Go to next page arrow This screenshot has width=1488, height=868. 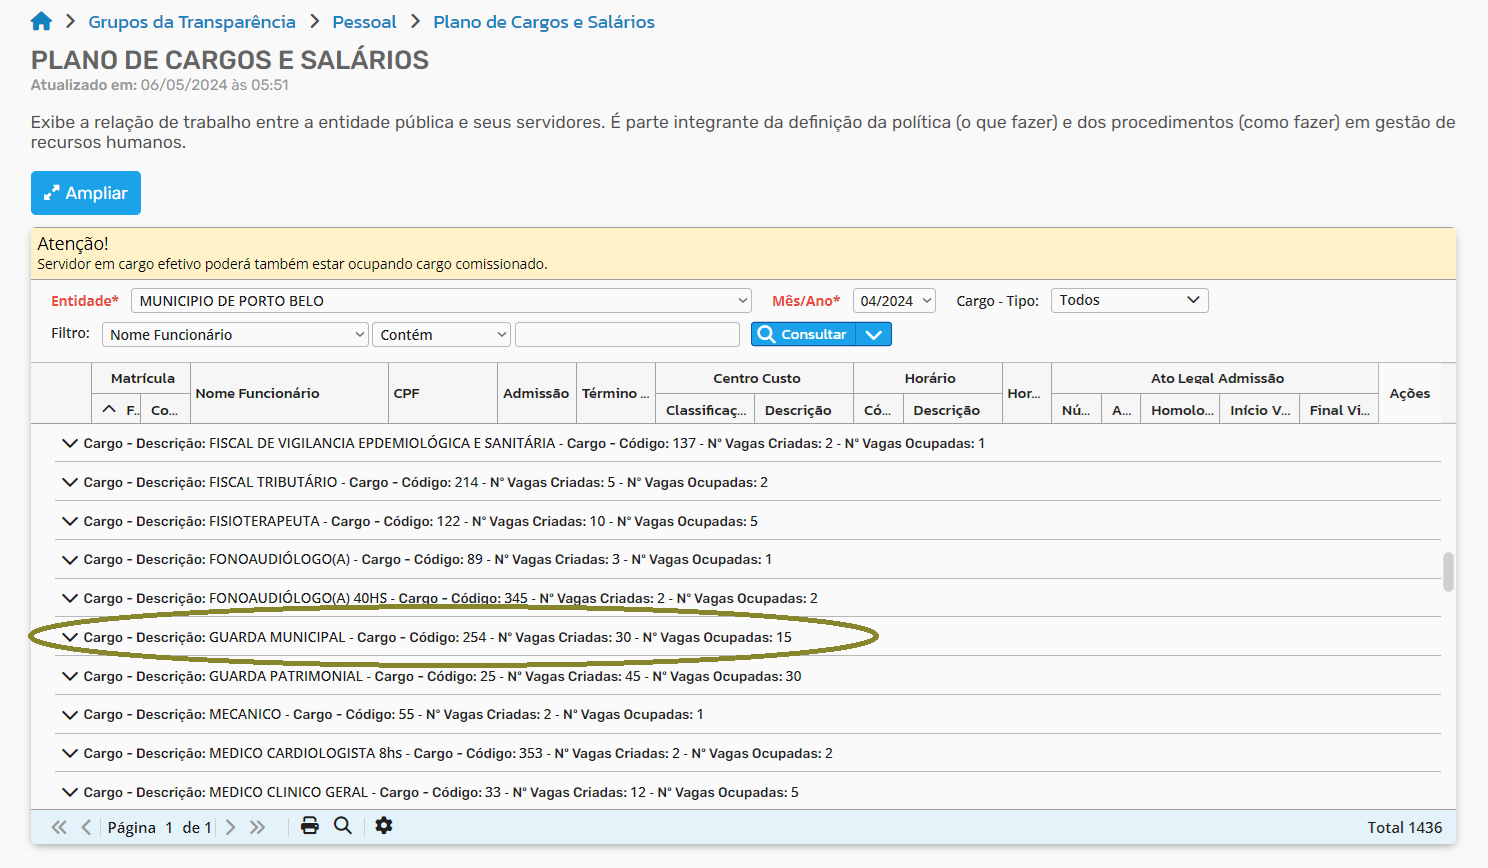click(x=231, y=827)
